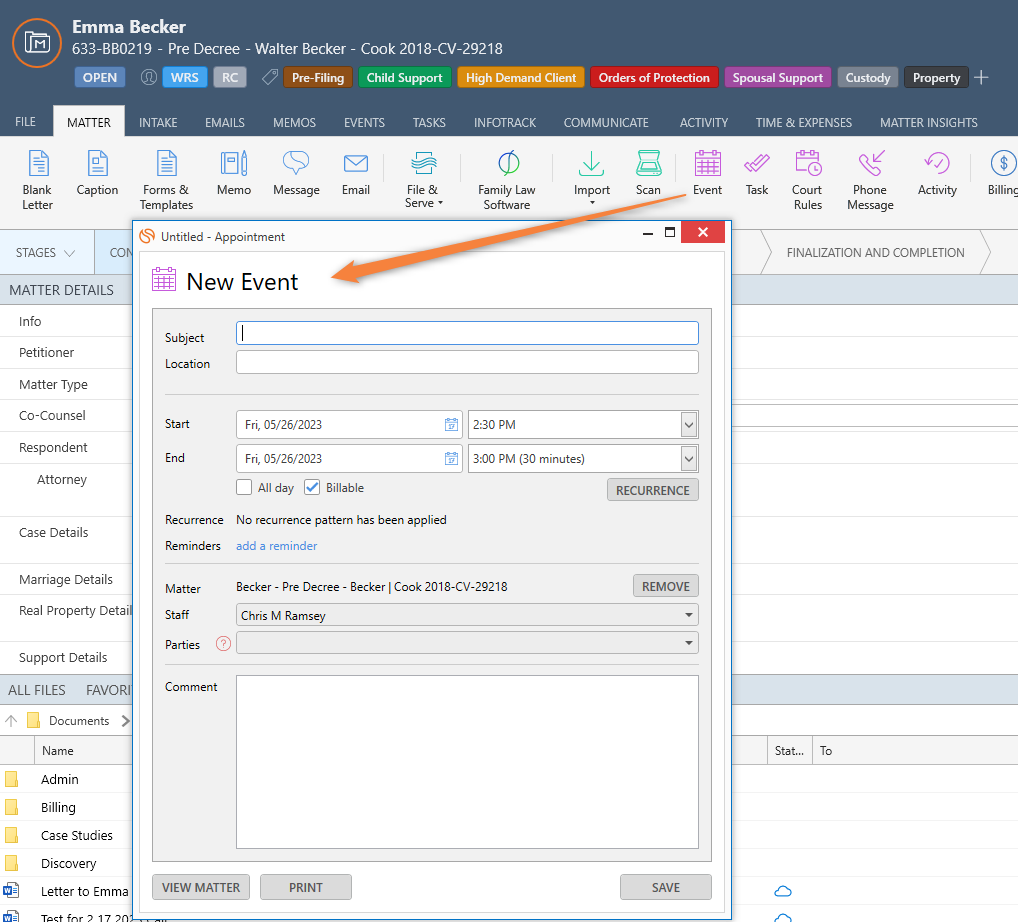
Task: Select the High Demand Client orange tag
Action: click(521, 77)
